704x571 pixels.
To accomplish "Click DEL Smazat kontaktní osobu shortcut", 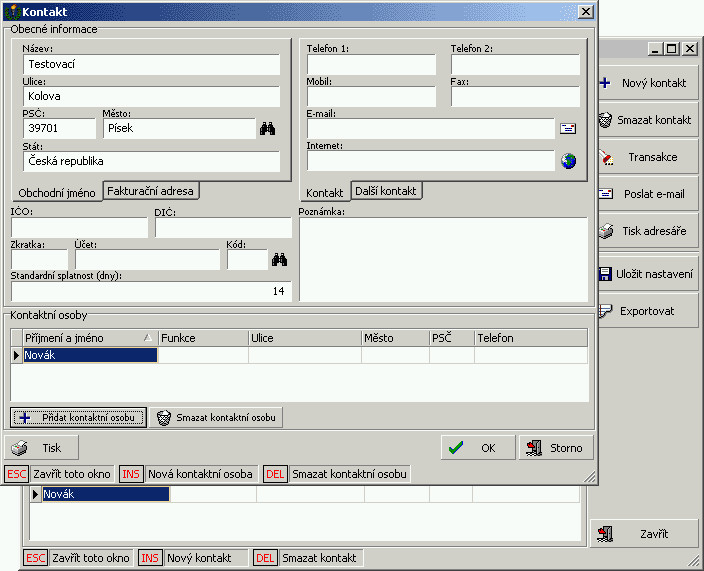I will pos(337,474).
